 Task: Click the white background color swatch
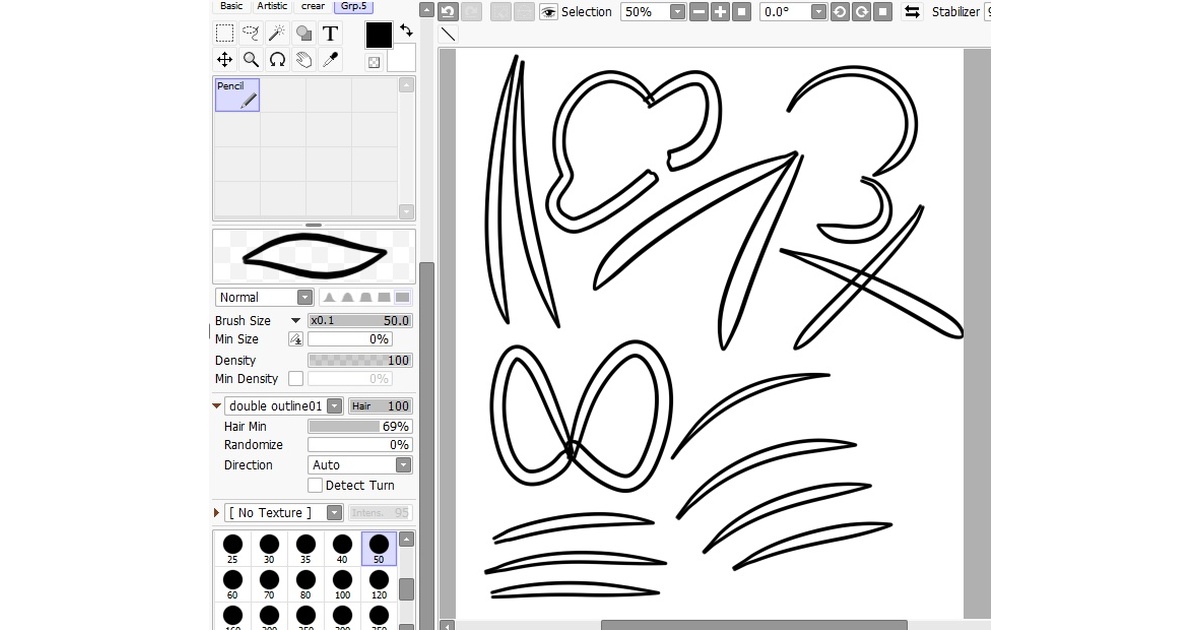[x=403, y=58]
